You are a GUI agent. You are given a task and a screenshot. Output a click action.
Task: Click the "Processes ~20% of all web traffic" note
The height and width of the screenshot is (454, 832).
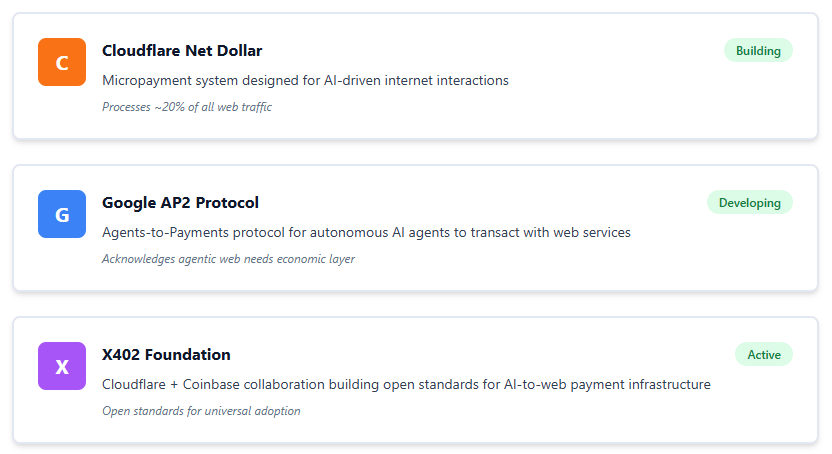point(187,107)
